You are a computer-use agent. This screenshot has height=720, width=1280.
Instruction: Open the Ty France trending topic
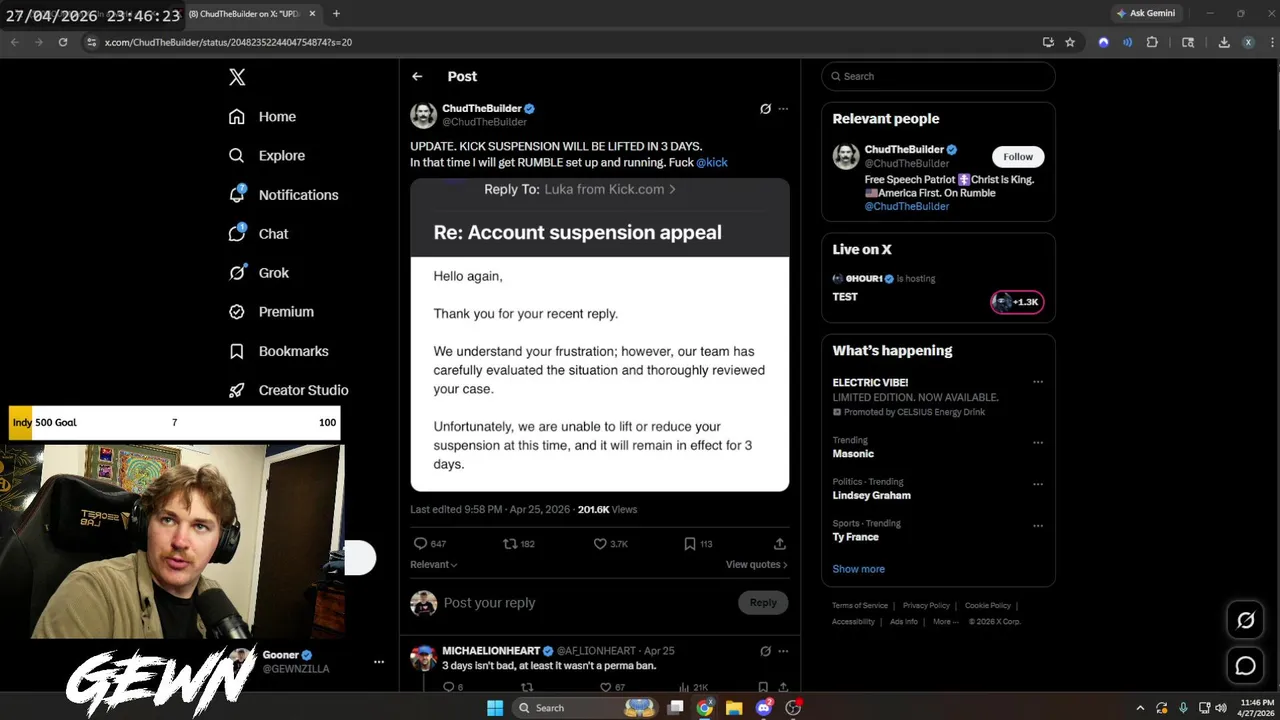(x=856, y=537)
